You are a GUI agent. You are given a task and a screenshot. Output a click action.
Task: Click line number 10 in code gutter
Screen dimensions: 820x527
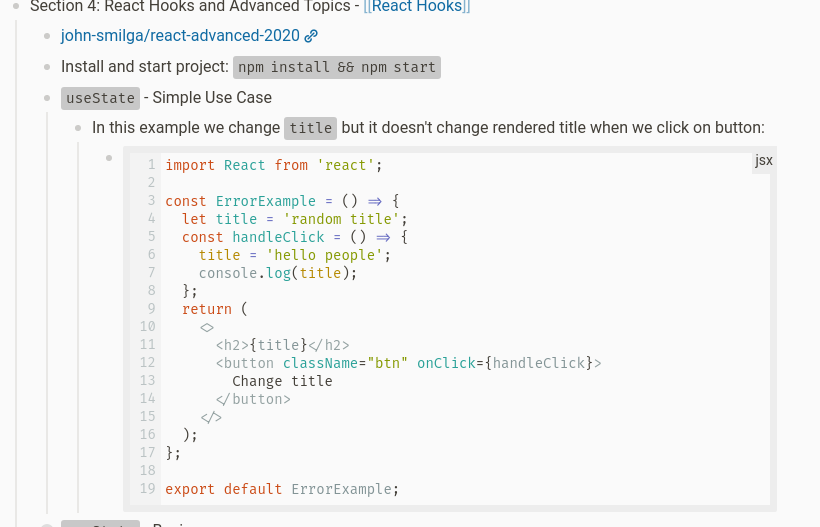[x=147, y=327]
